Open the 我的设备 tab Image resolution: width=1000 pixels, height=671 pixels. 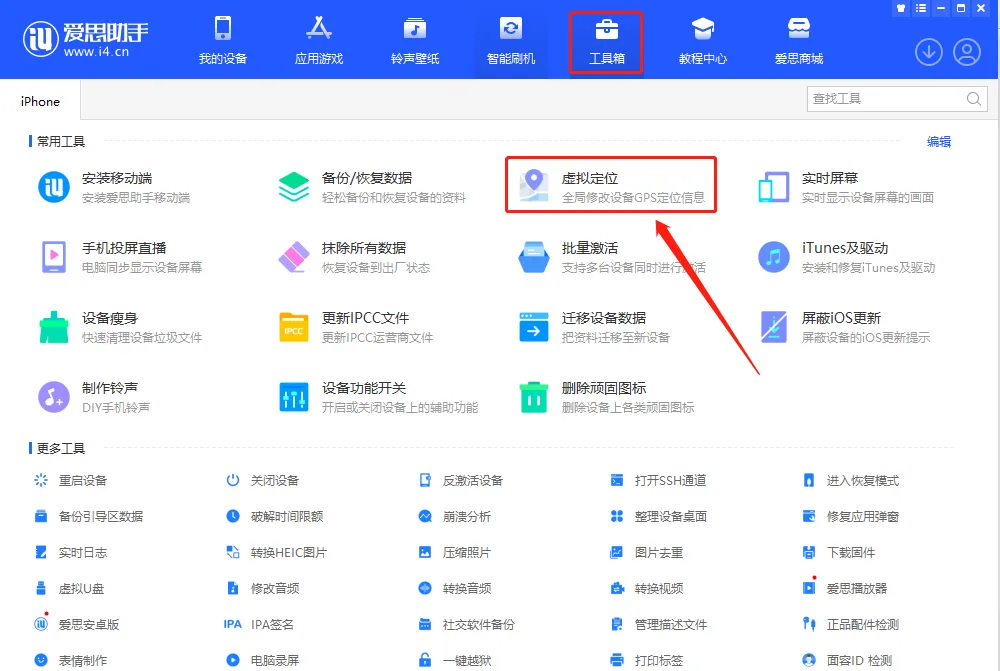(x=223, y=40)
